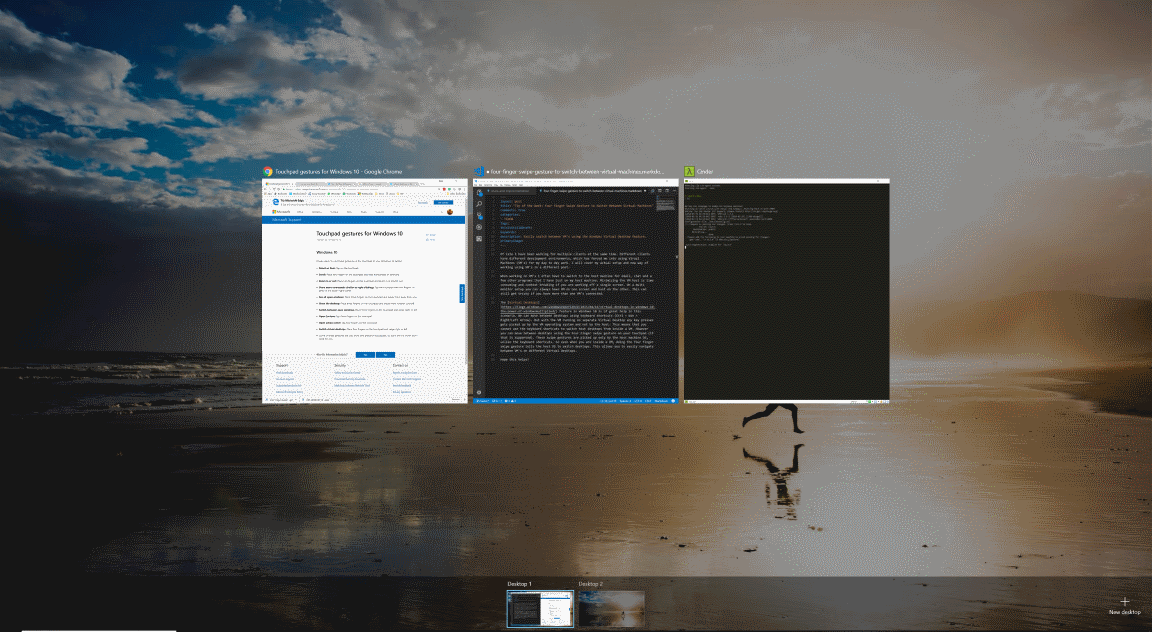The image size is (1152, 632).
Task: Click the Google Chrome icon beside window title
Action: click(x=268, y=171)
